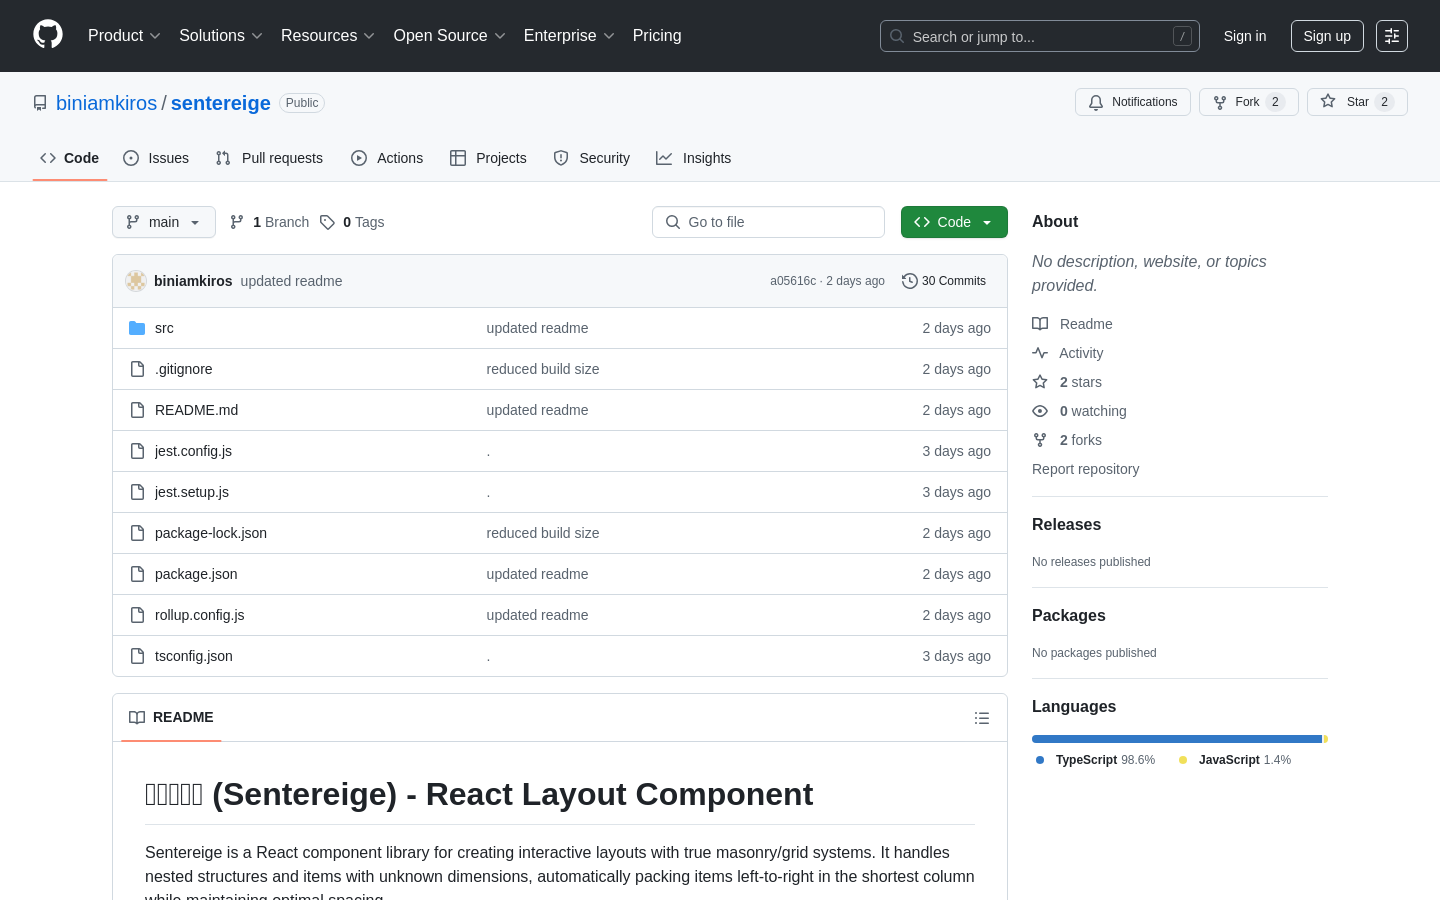View the 30 Commits history
The height and width of the screenshot is (900, 1440).
[944, 281]
